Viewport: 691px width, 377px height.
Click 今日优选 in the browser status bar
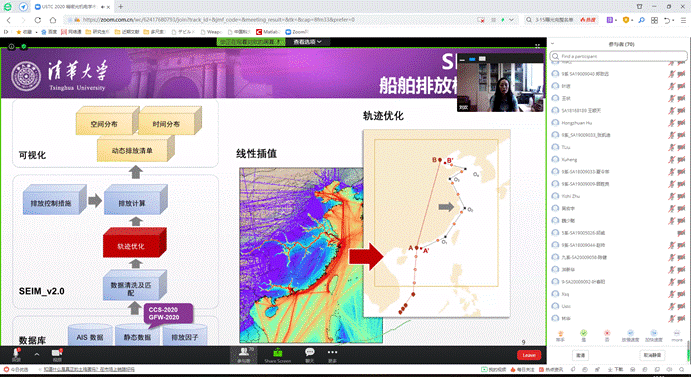[16, 370]
